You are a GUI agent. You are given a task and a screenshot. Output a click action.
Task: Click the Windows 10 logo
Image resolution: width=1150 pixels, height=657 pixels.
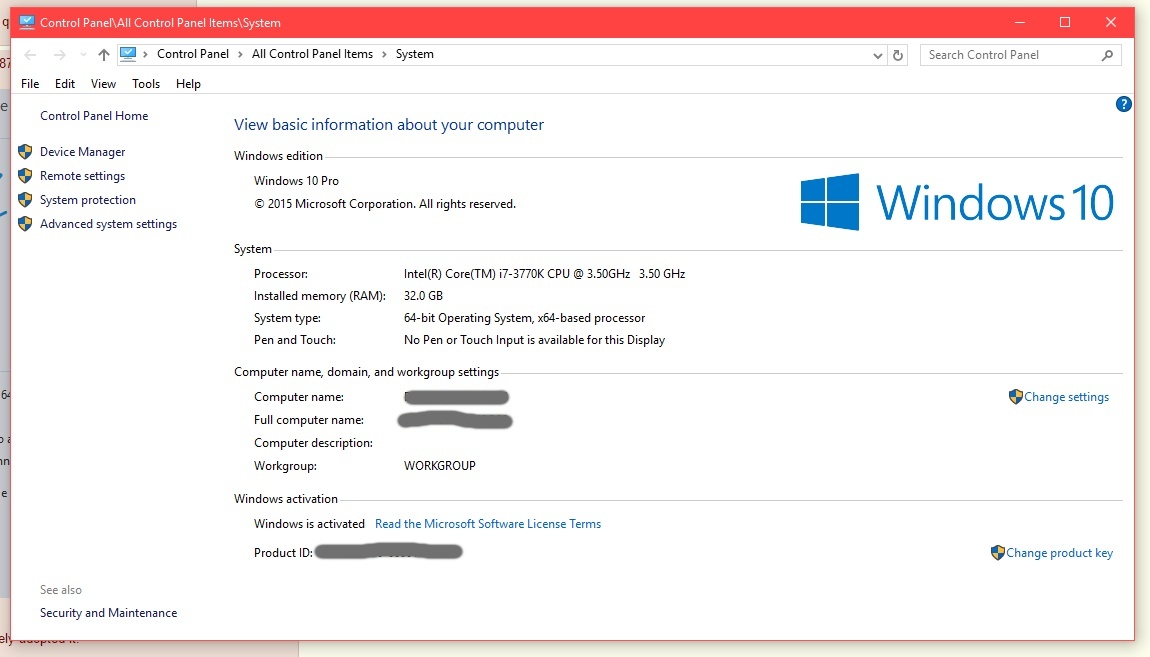click(x=957, y=202)
